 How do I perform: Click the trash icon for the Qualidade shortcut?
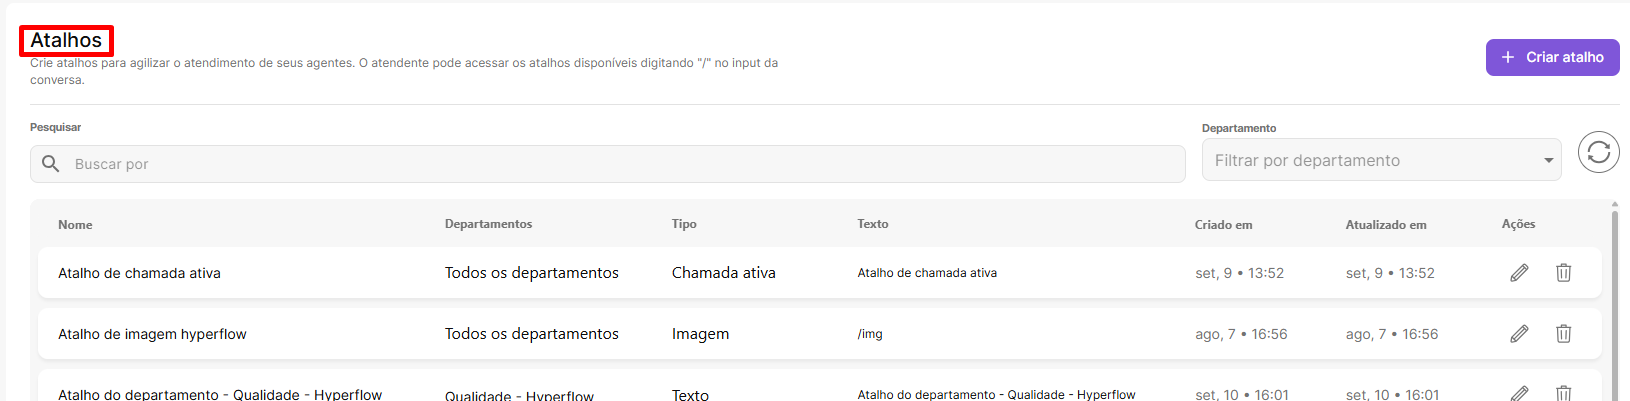click(x=1563, y=393)
